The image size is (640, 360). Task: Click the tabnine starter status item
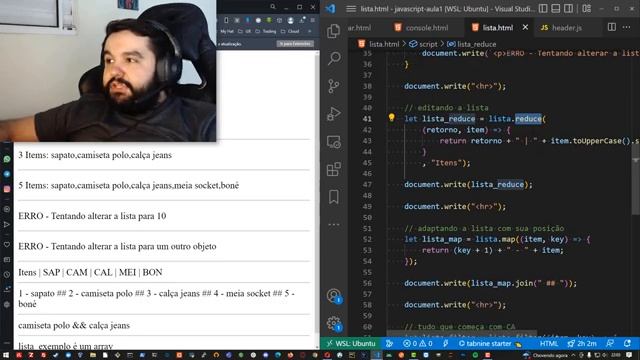coord(490,344)
